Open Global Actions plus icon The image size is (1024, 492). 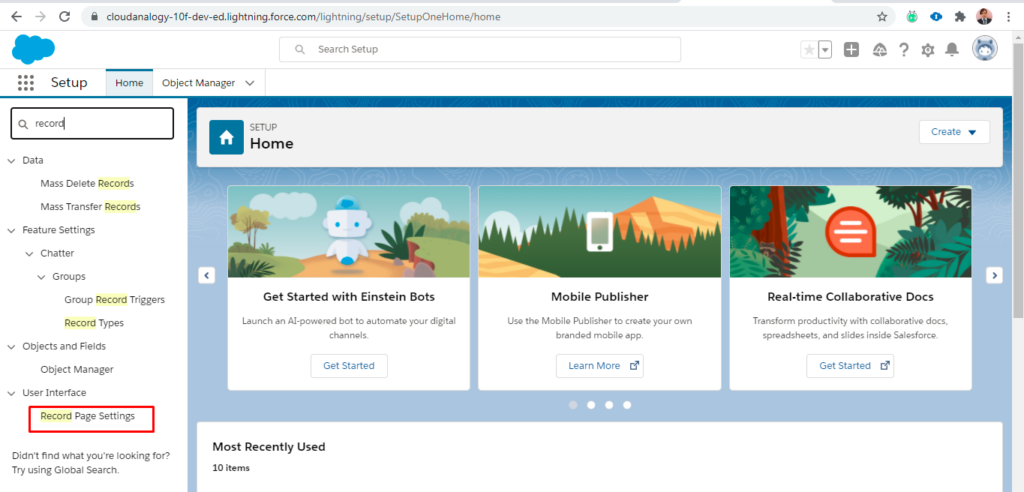pyautogui.click(x=851, y=50)
